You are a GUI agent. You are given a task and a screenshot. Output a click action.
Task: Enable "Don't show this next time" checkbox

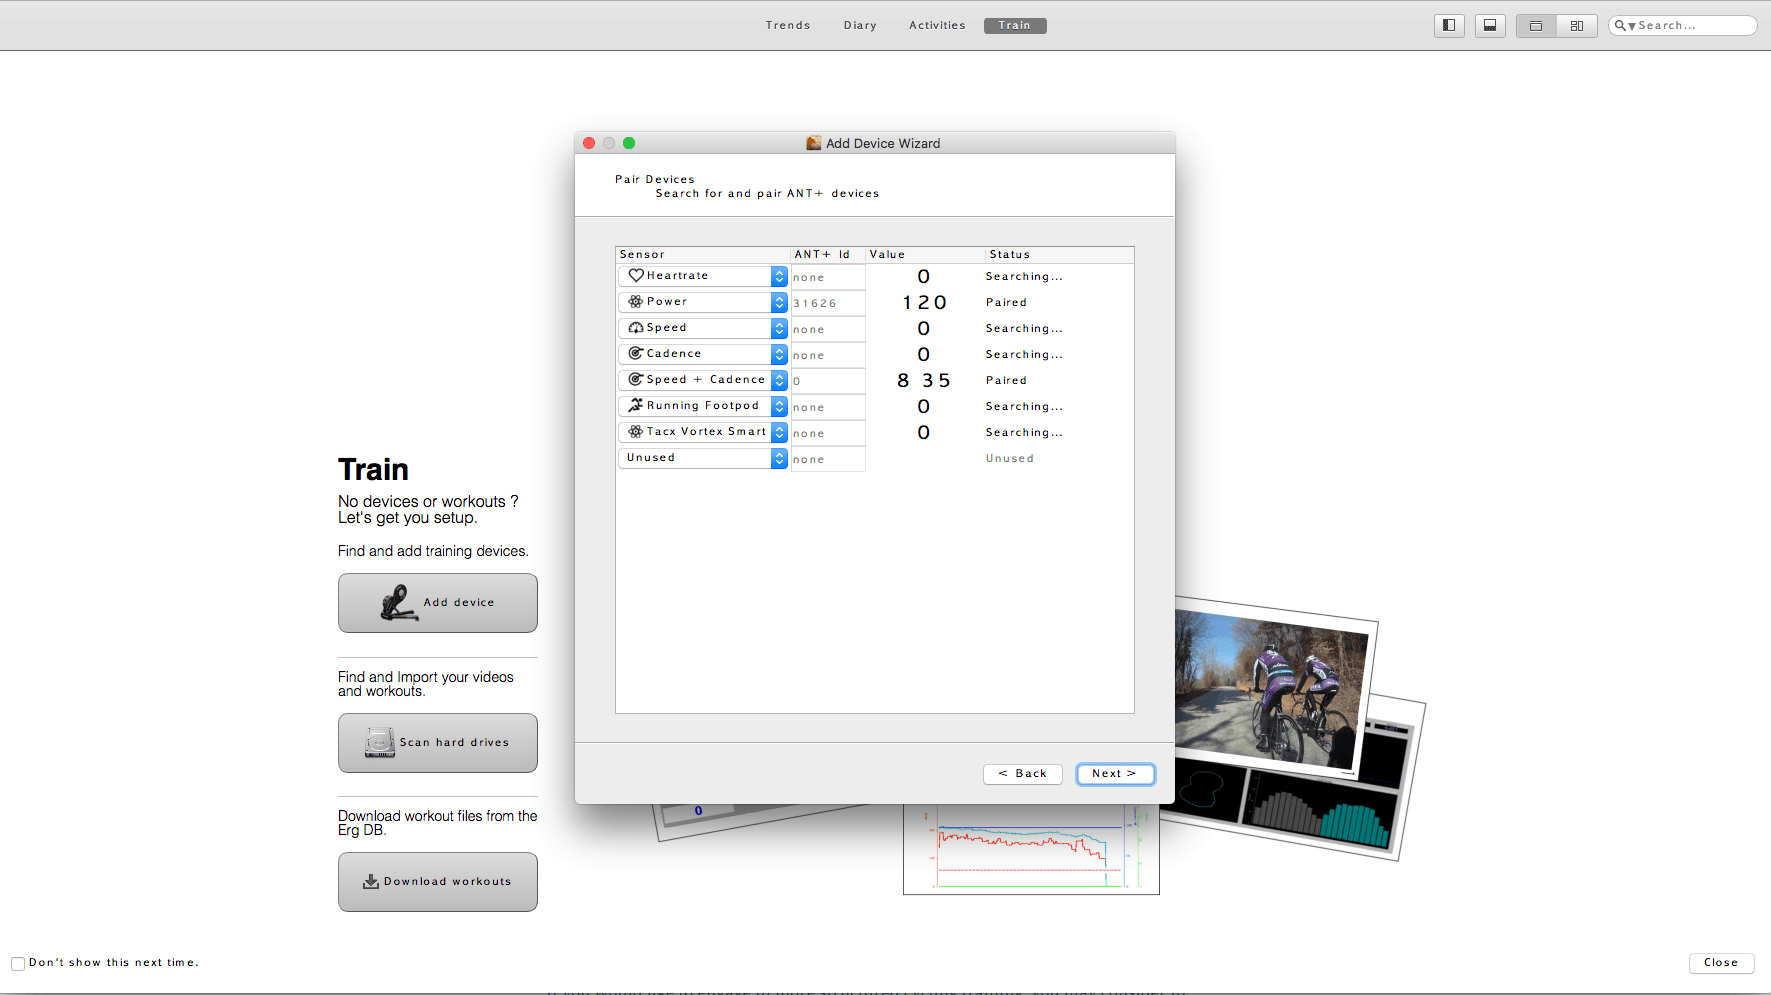pos(18,963)
